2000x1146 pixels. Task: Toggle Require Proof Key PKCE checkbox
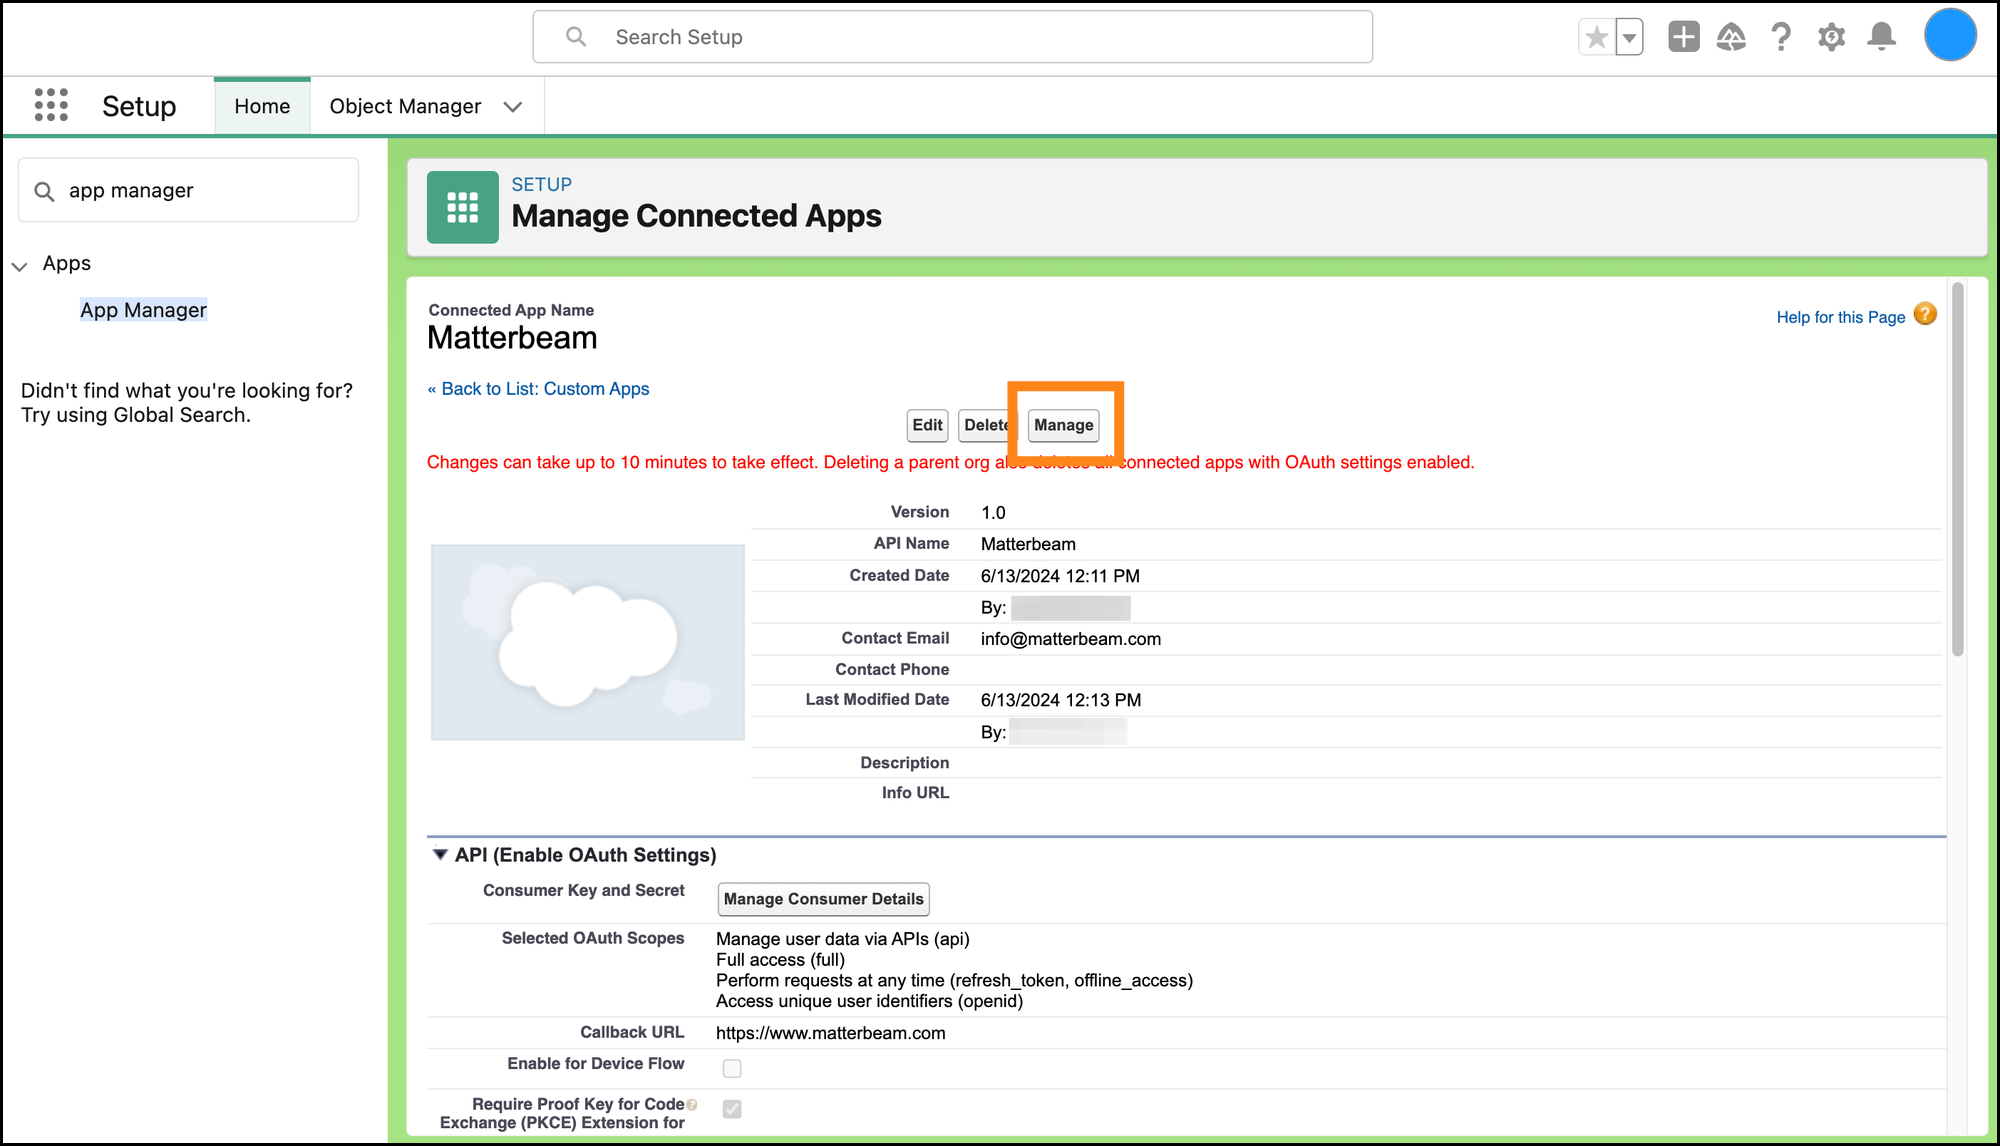[732, 1109]
